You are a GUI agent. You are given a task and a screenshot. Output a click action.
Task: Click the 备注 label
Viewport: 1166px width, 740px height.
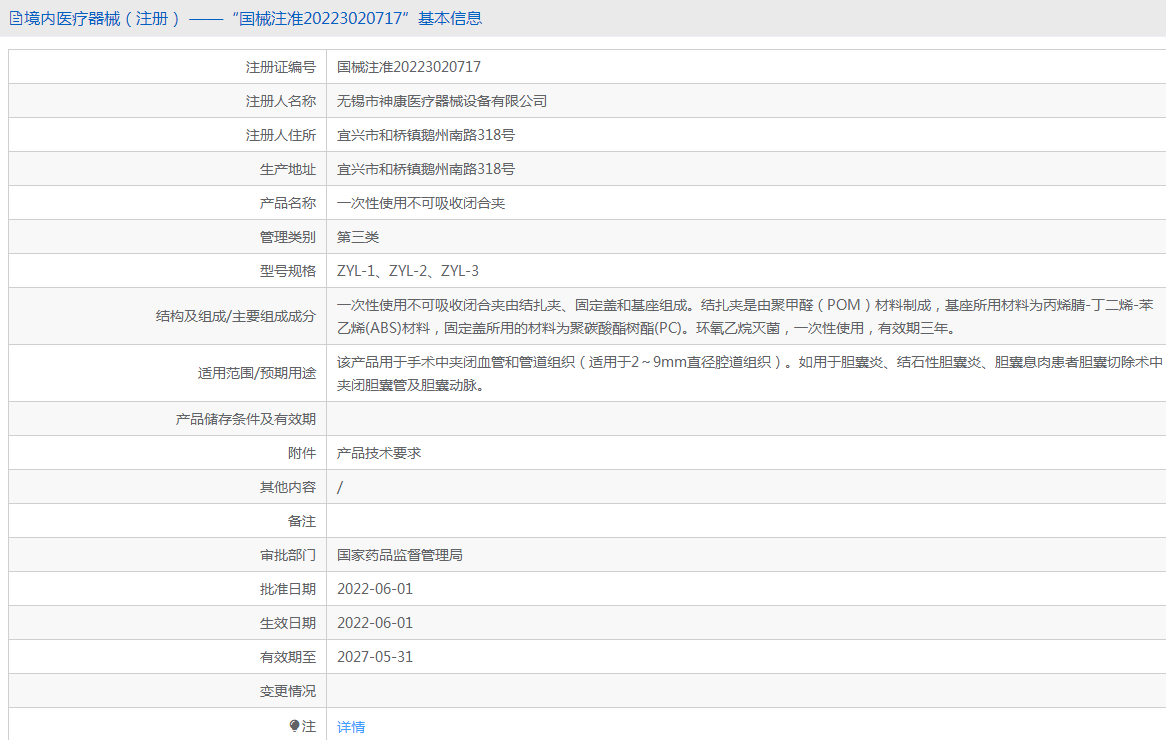302,521
